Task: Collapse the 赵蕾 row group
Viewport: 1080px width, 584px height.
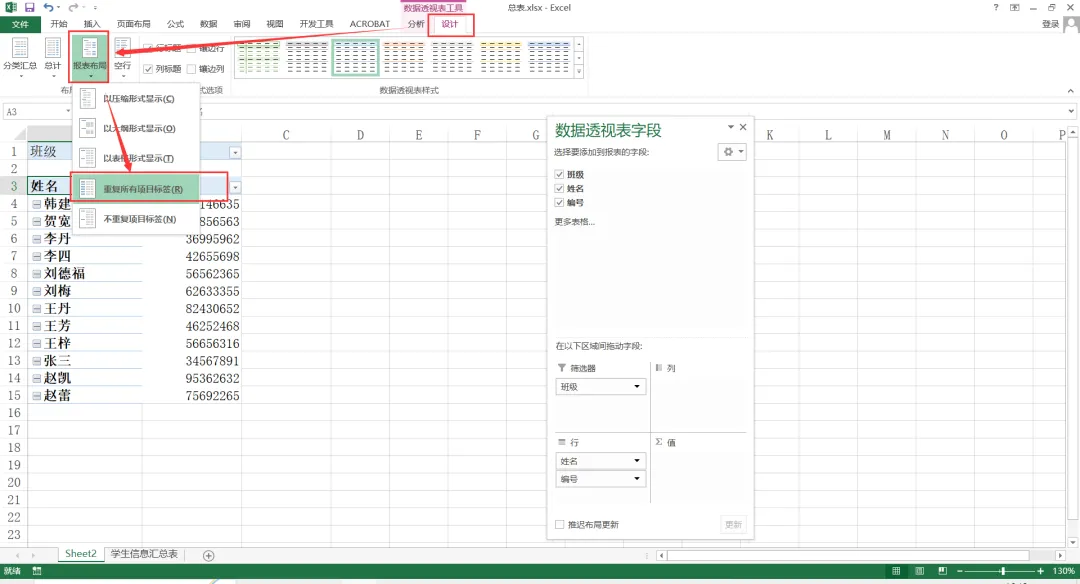Action: click(37, 396)
